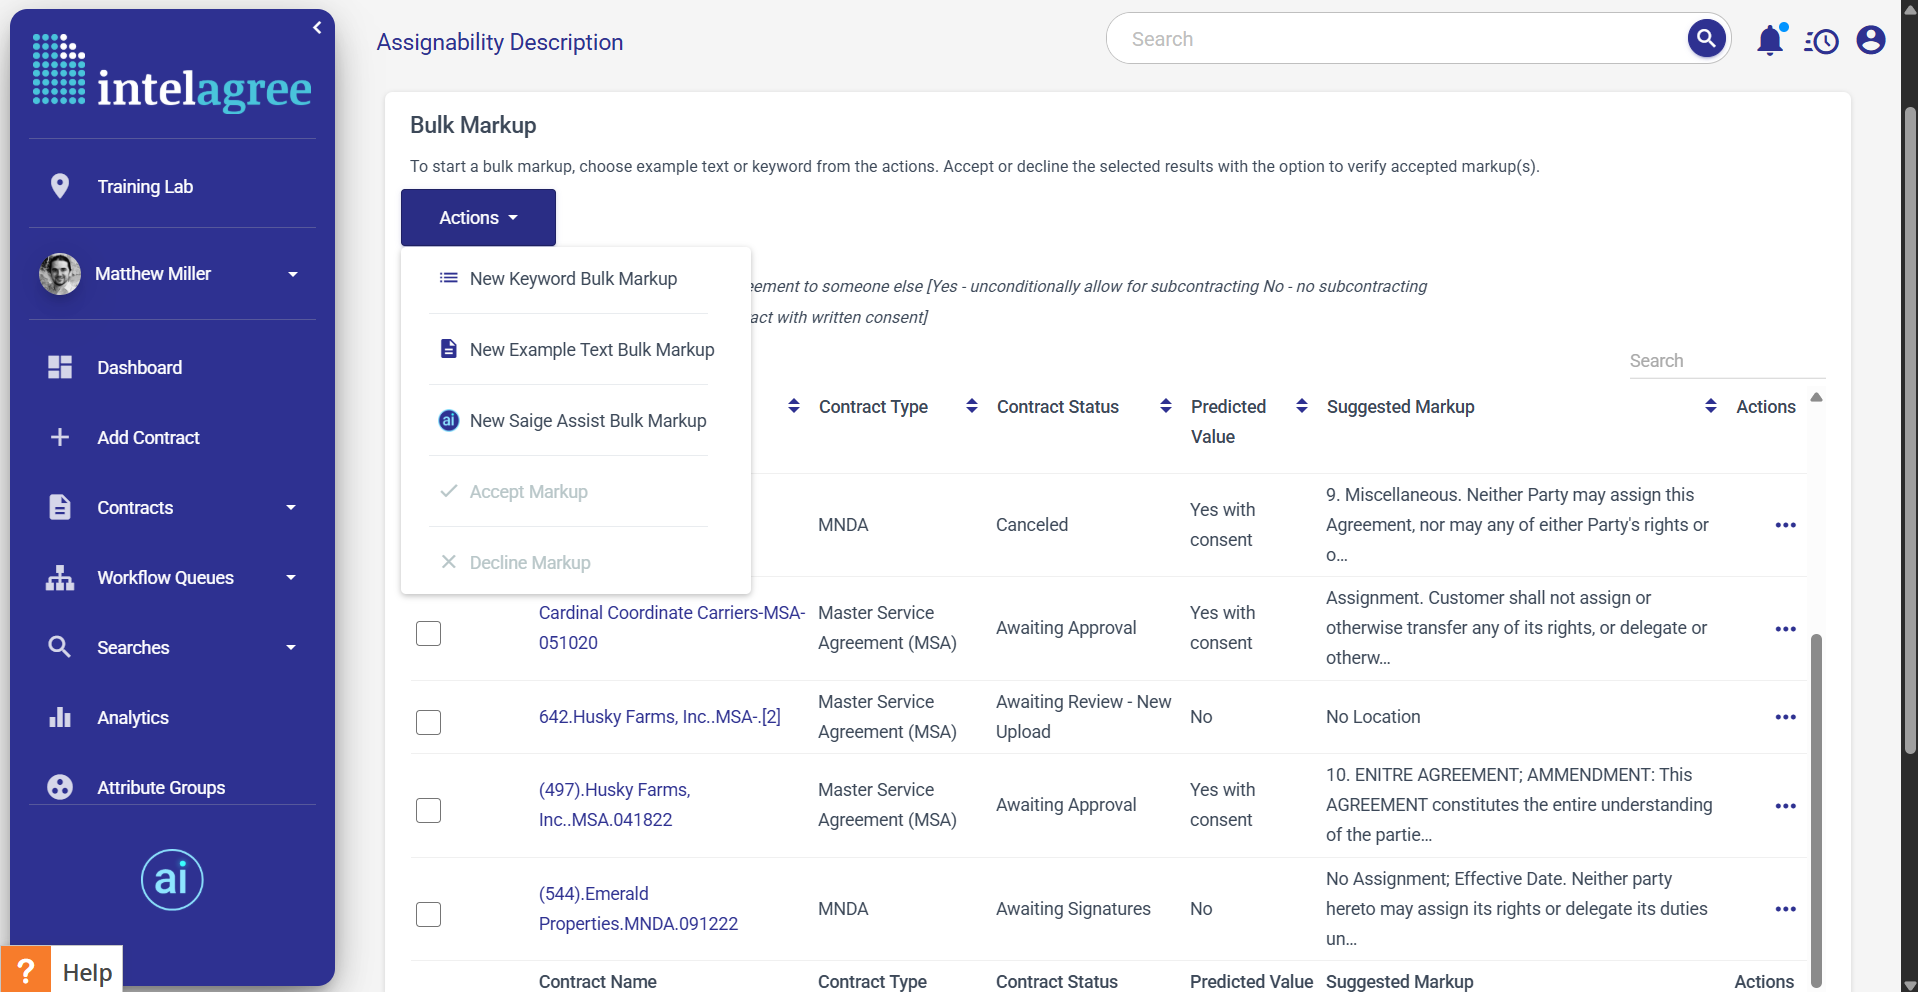Check the Cardinal Coordinate Carriers row checkbox
1918x992 pixels.
(428, 633)
